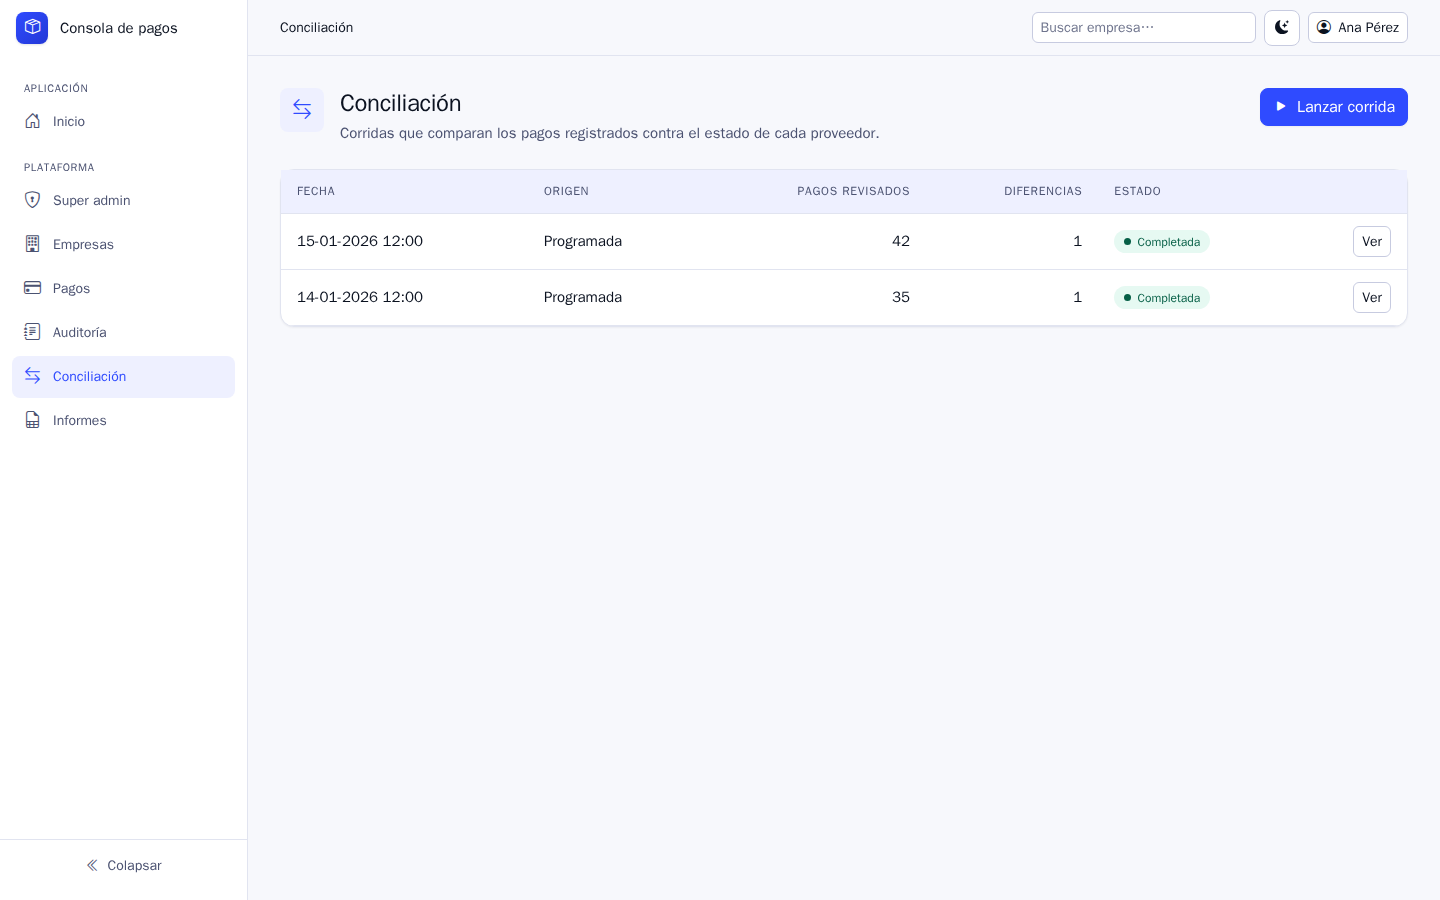Open the Super admin section

124,200
